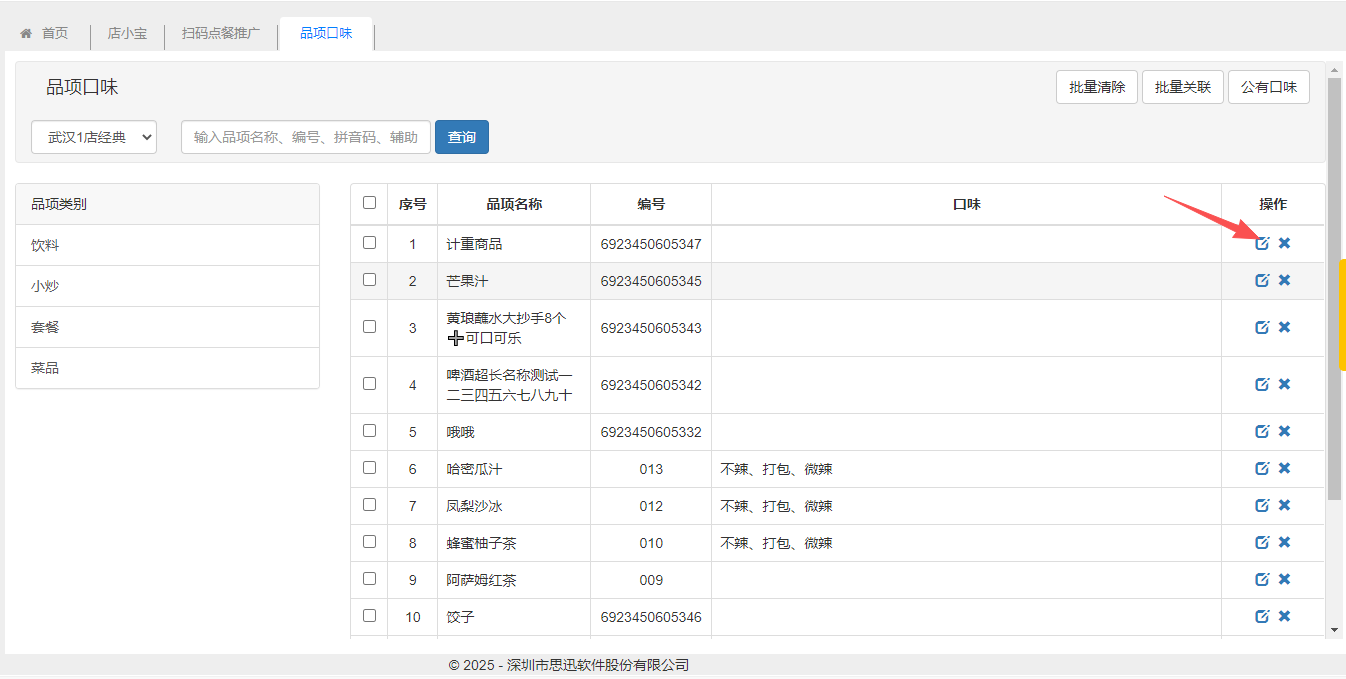This screenshot has height=679, width=1346.
Task: Click delete icon in 阿萨姆红茶 row
Action: [1284, 579]
